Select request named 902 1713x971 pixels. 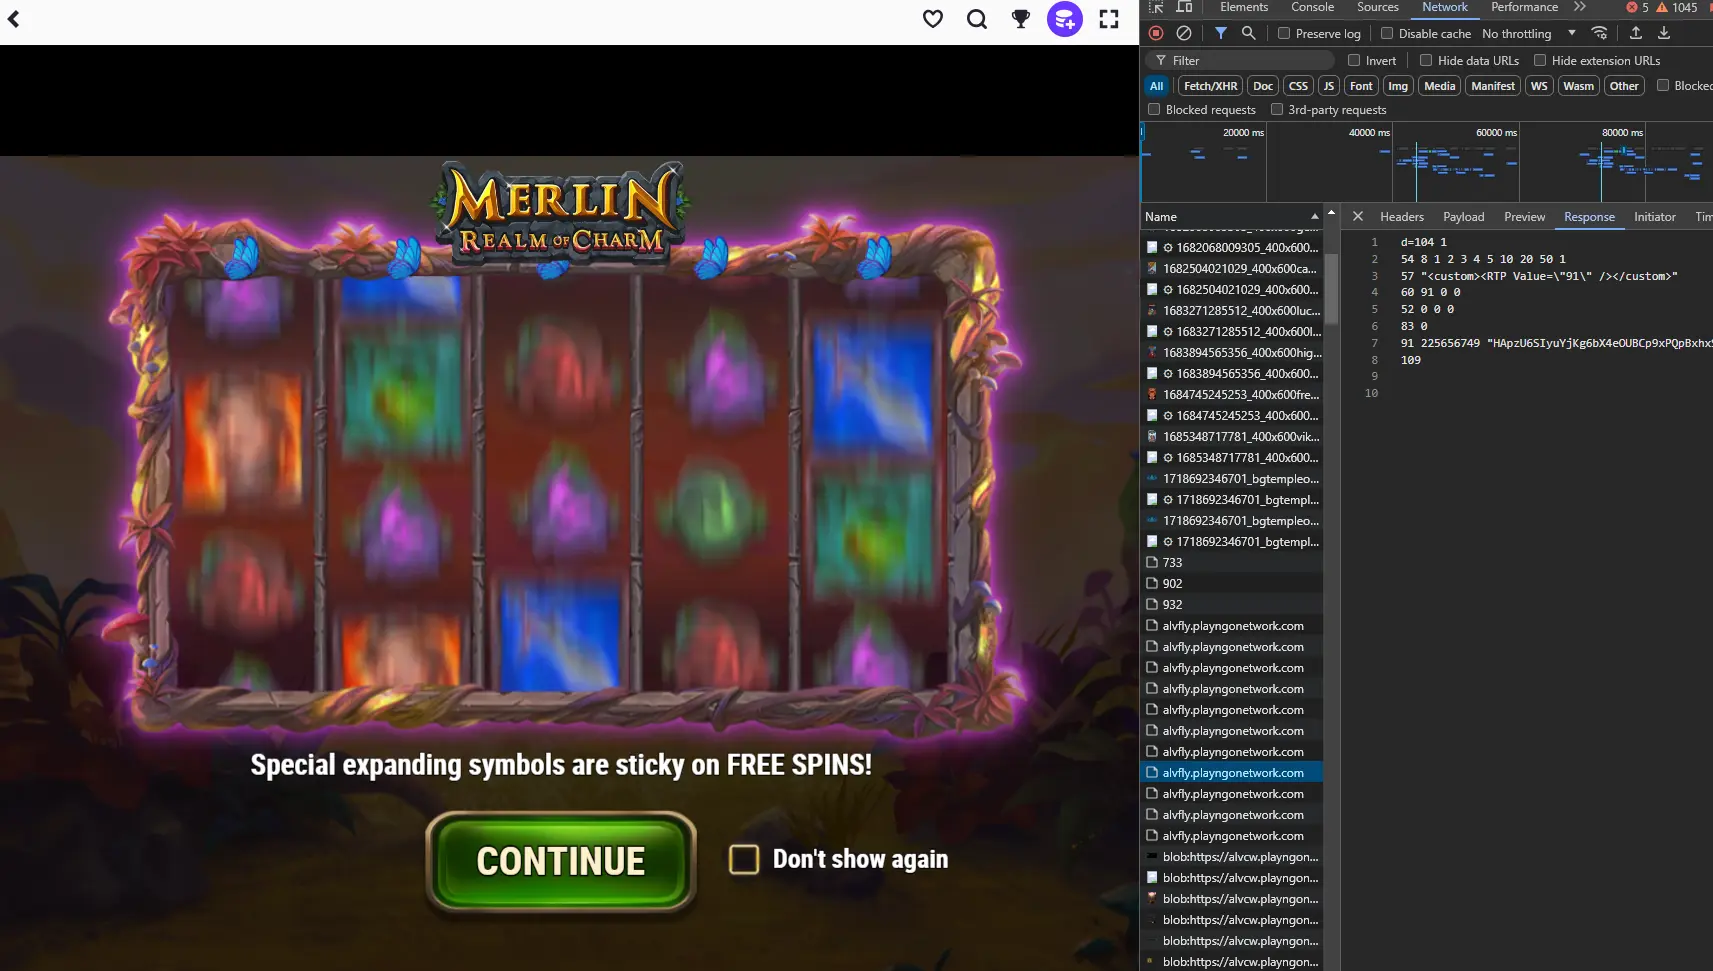[1232, 583]
